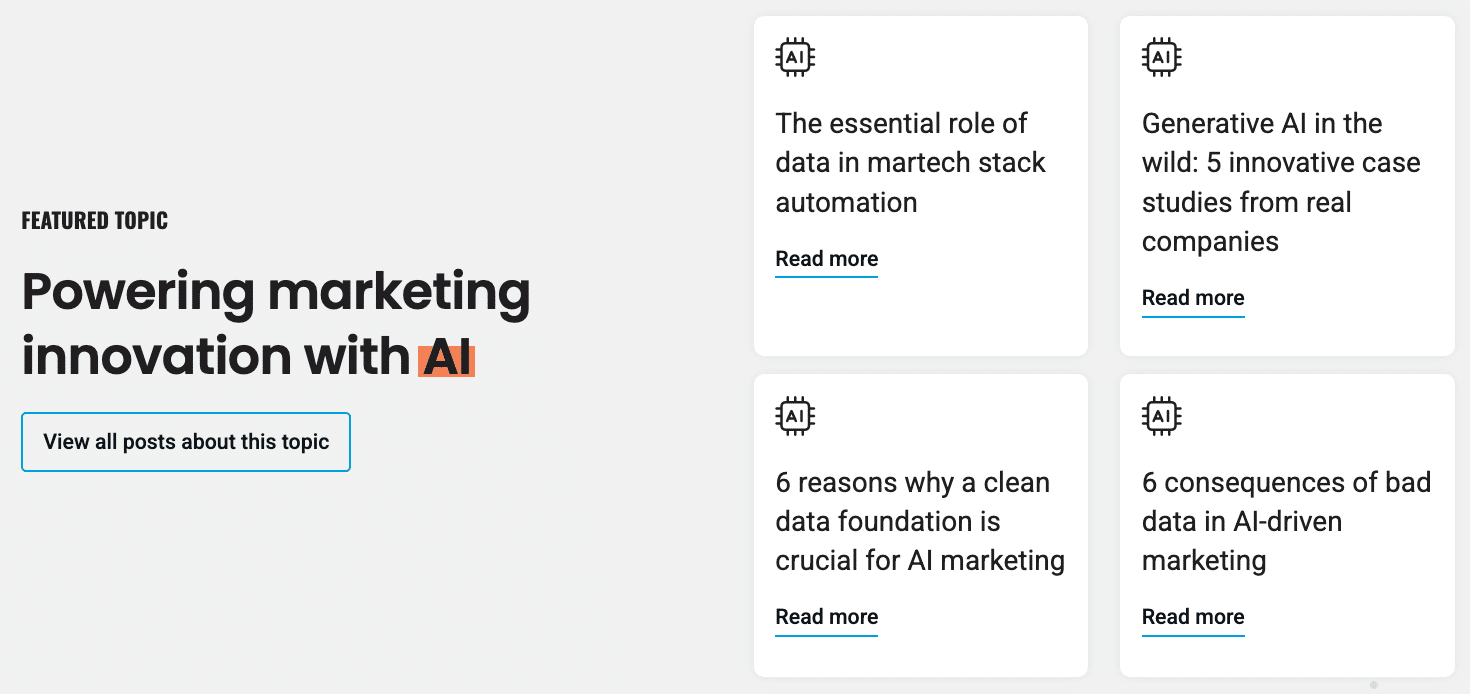Select the 6 reasons clean data title
Image resolution: width=1470 pixels, height=694 pixels.
click(918, 521)
